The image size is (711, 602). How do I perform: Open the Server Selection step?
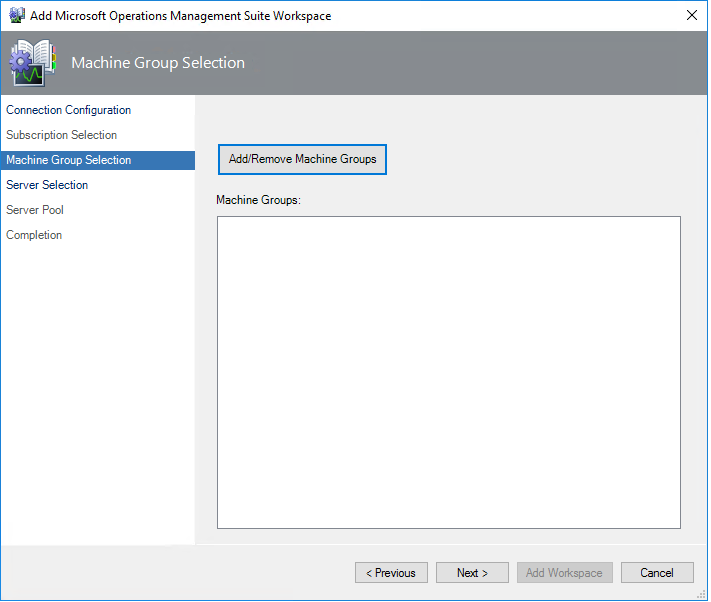click(47, 185)
